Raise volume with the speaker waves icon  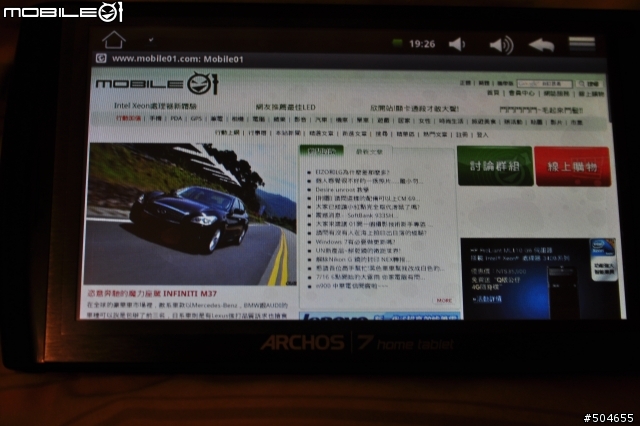click(502, 44)
